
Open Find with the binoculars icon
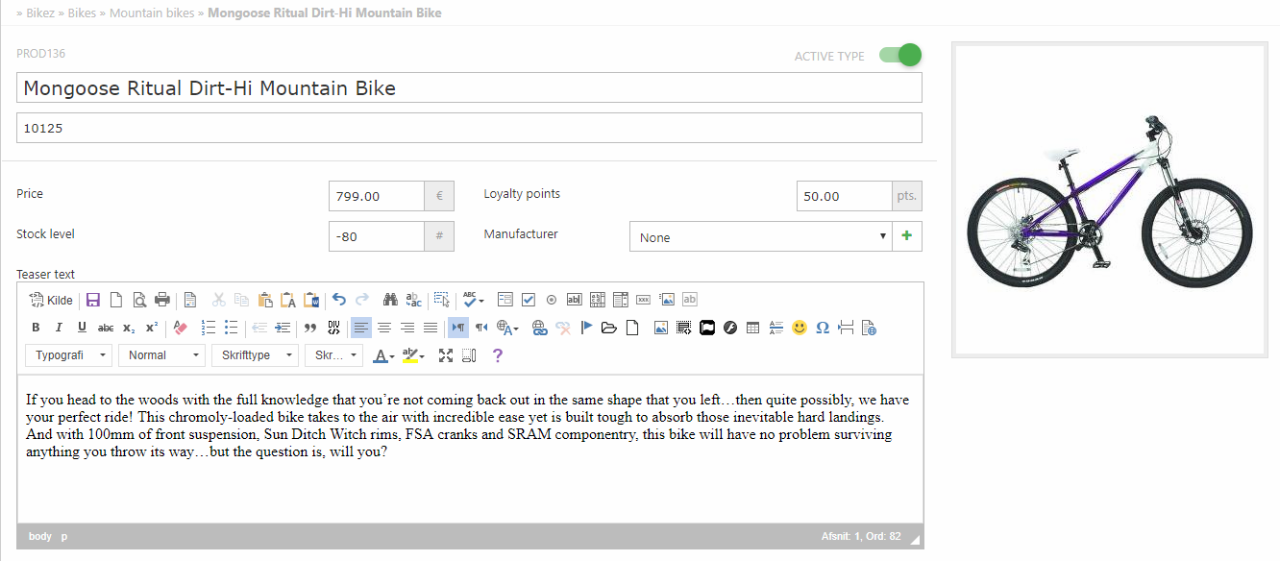(x=390, y=300)
